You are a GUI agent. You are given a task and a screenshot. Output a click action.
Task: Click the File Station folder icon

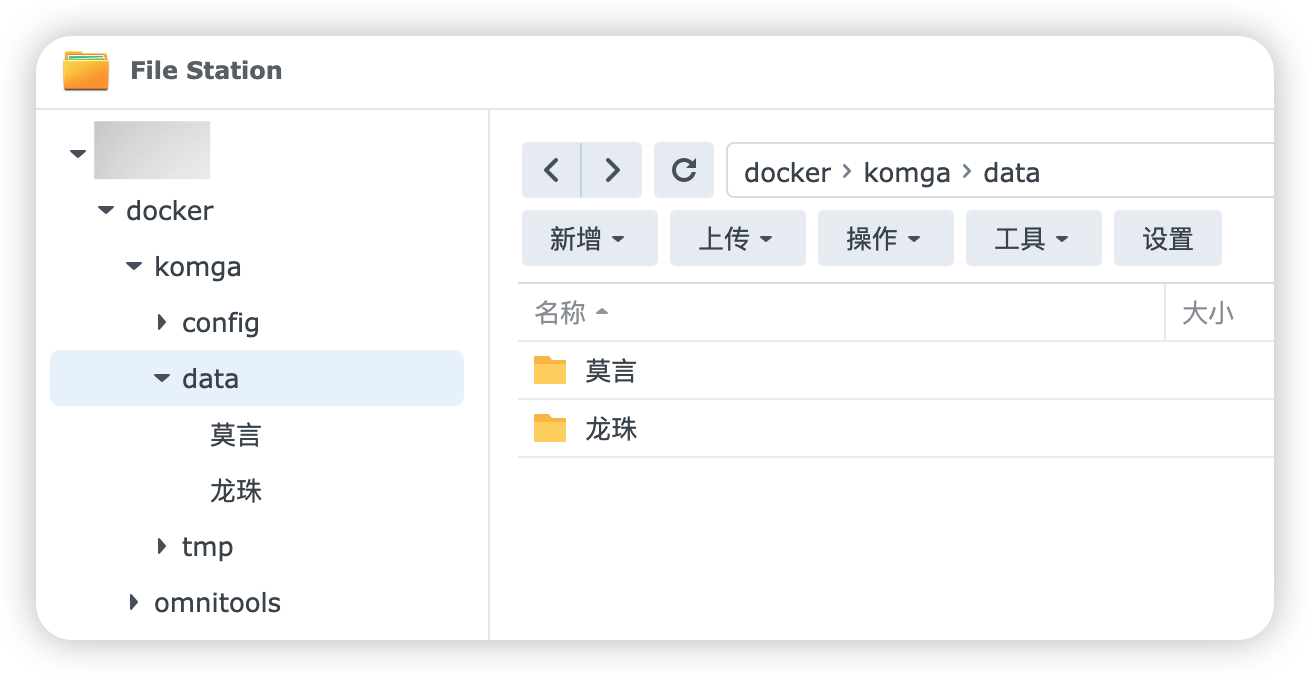click(x=86, y=71)
